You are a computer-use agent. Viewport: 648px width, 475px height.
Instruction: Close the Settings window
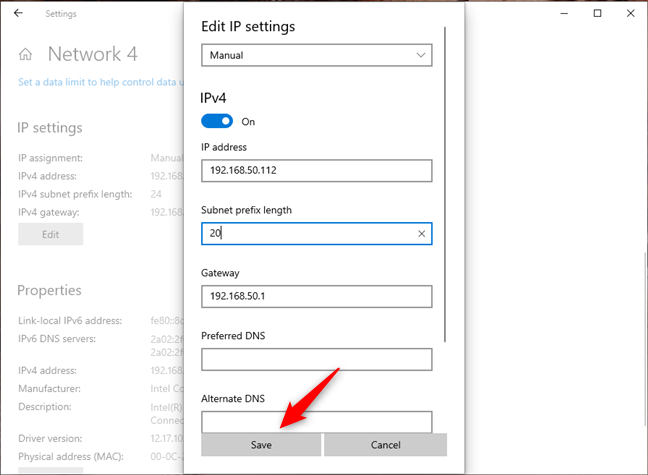pyautogui.click(x=629, y=14)
